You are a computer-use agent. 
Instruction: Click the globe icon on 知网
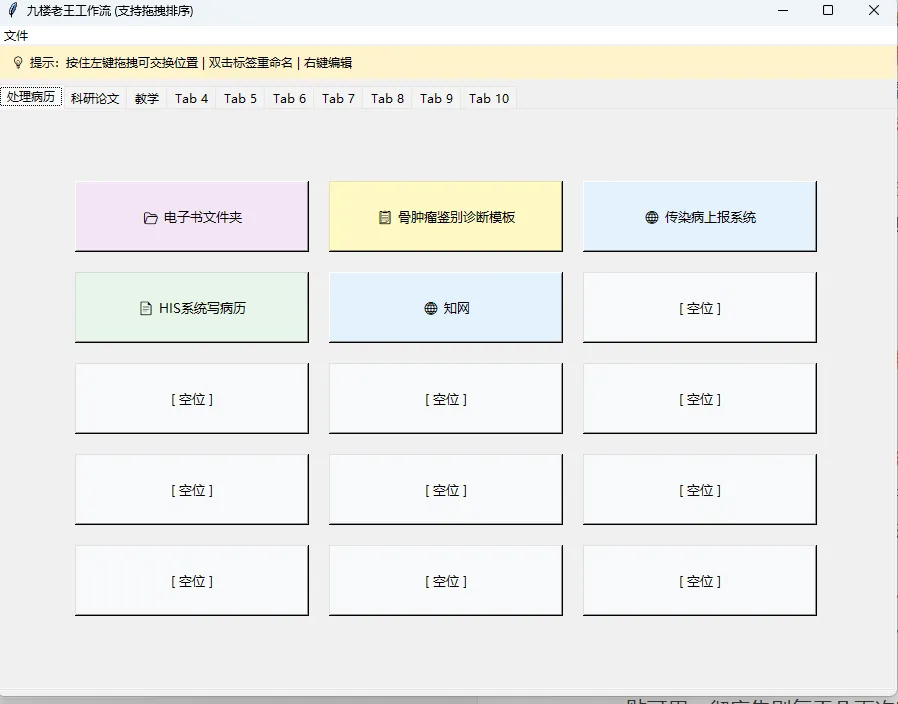(x=431, y=308)
